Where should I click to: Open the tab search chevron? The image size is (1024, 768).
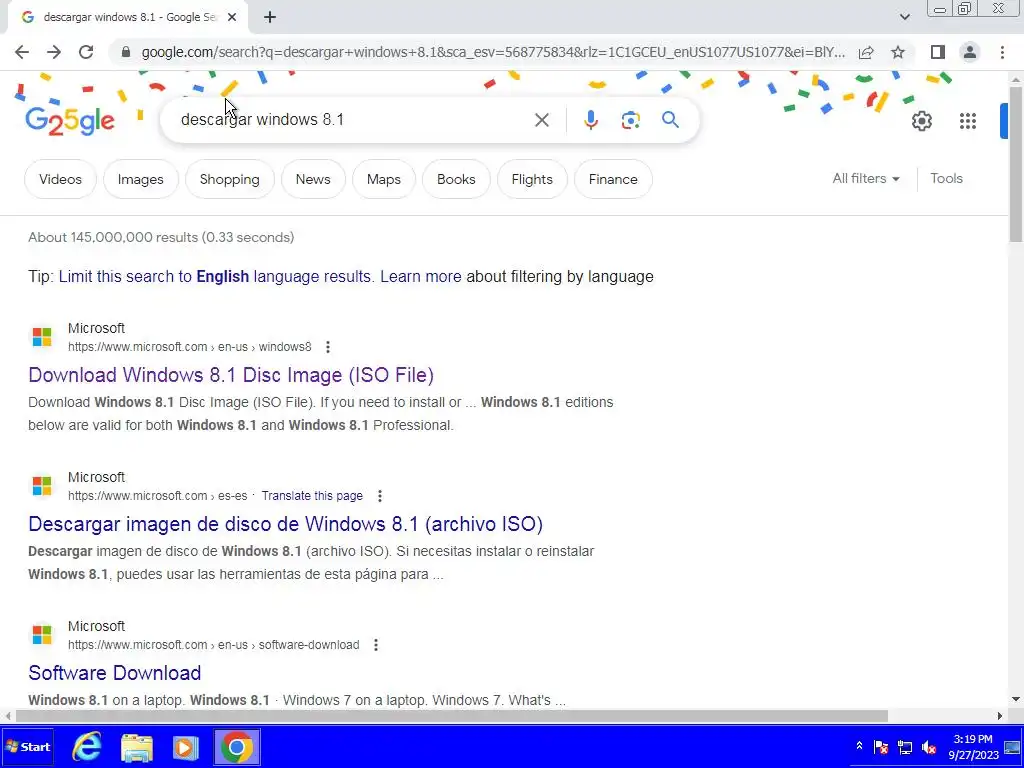click(904, 18)
